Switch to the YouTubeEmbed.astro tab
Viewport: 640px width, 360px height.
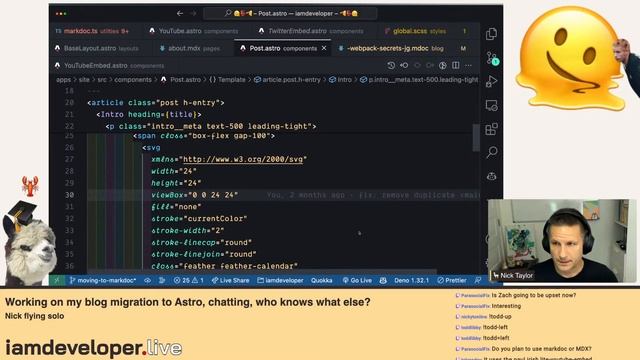point(109,65)
